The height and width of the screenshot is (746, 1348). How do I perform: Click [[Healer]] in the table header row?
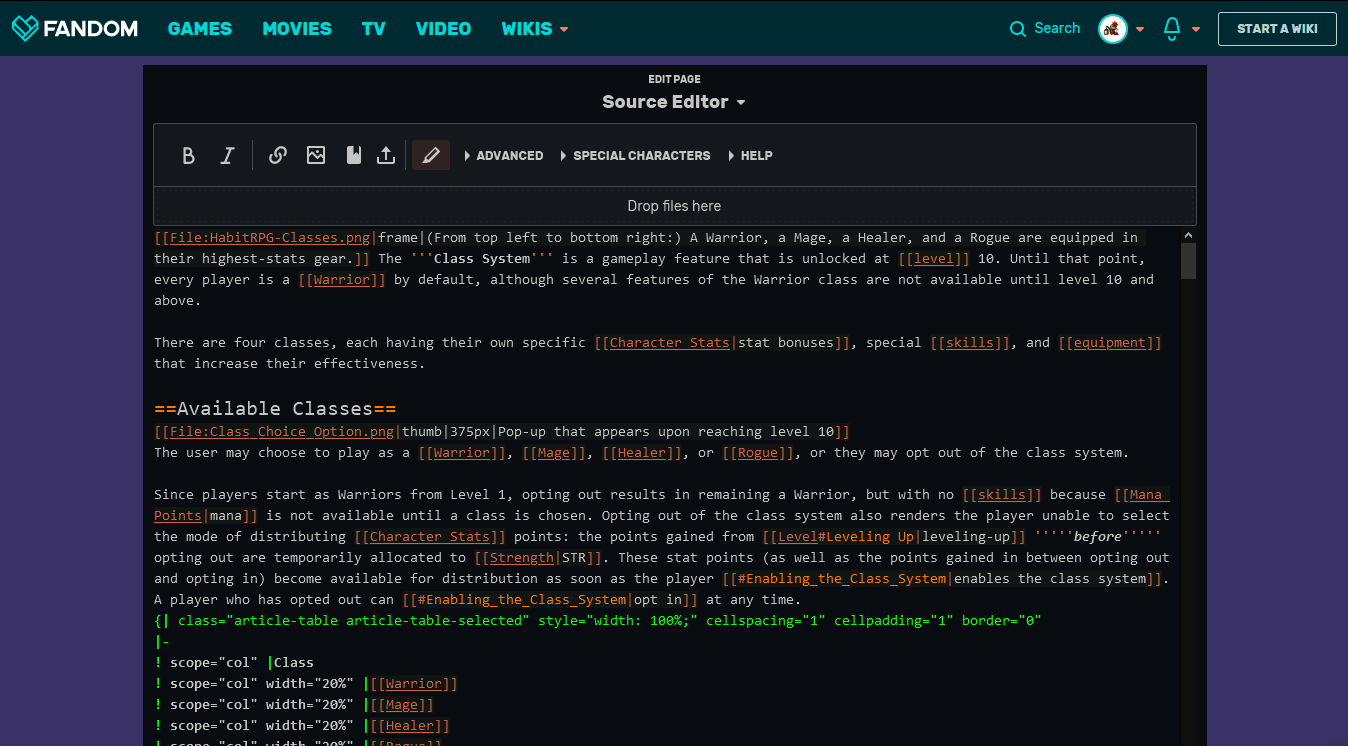[410, 726]
